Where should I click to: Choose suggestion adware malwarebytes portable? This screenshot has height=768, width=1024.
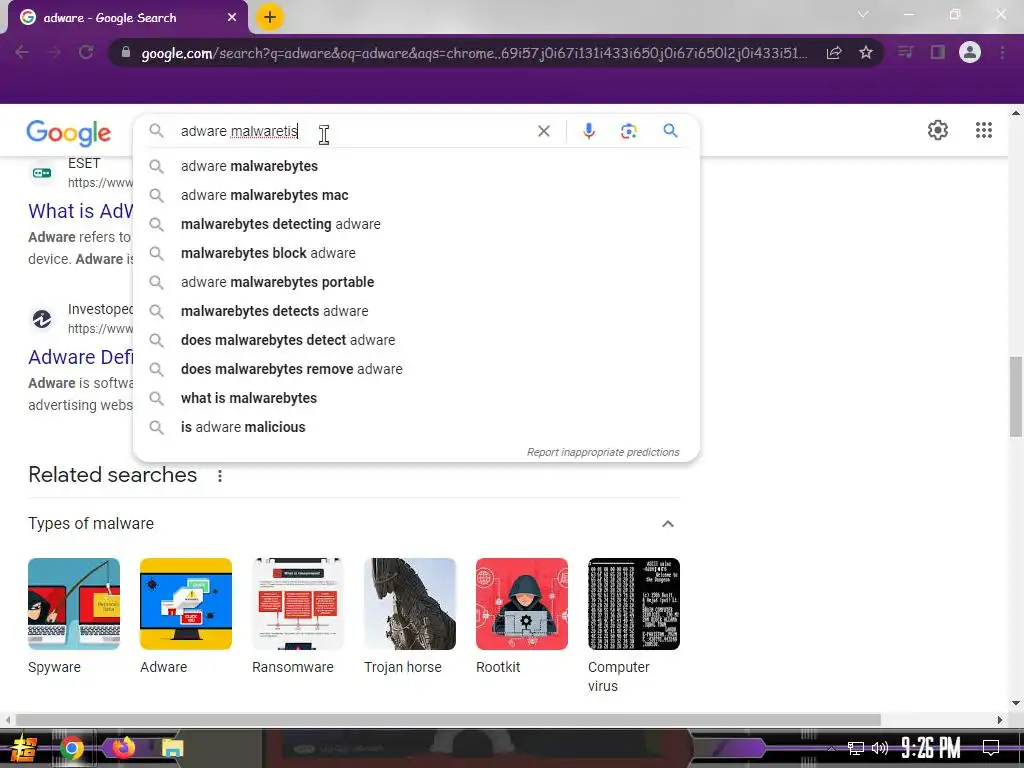[x=416, y=282]
